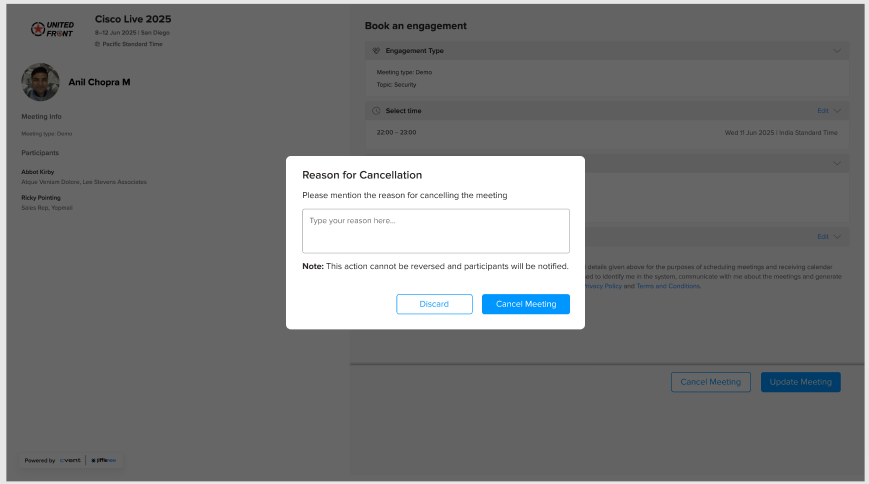Open the Terms and Conditions link
This screenshot has height=484, width=869.
click(x=668, y=286)
